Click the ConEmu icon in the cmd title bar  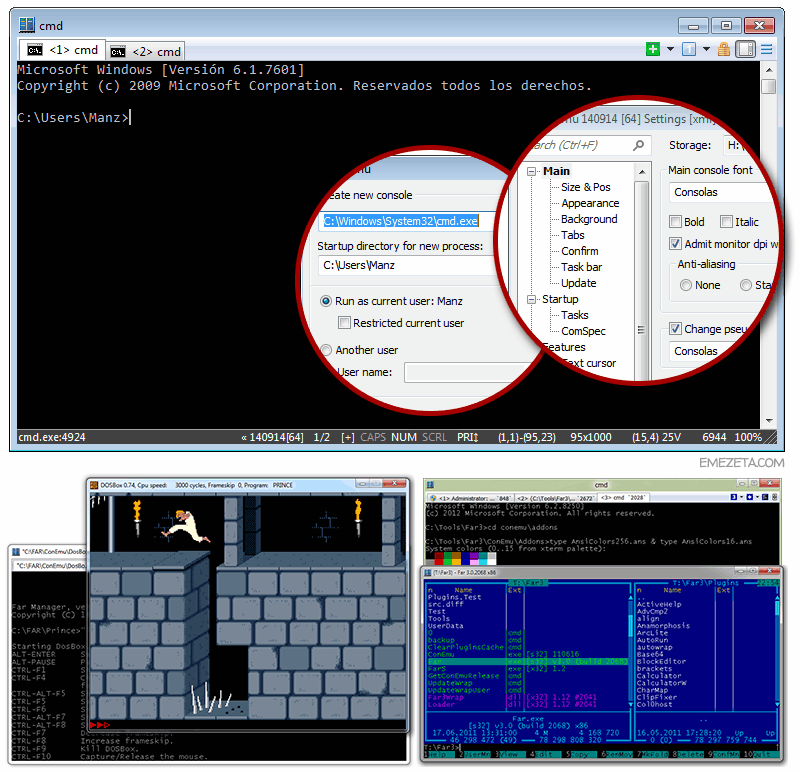point(27,25)
